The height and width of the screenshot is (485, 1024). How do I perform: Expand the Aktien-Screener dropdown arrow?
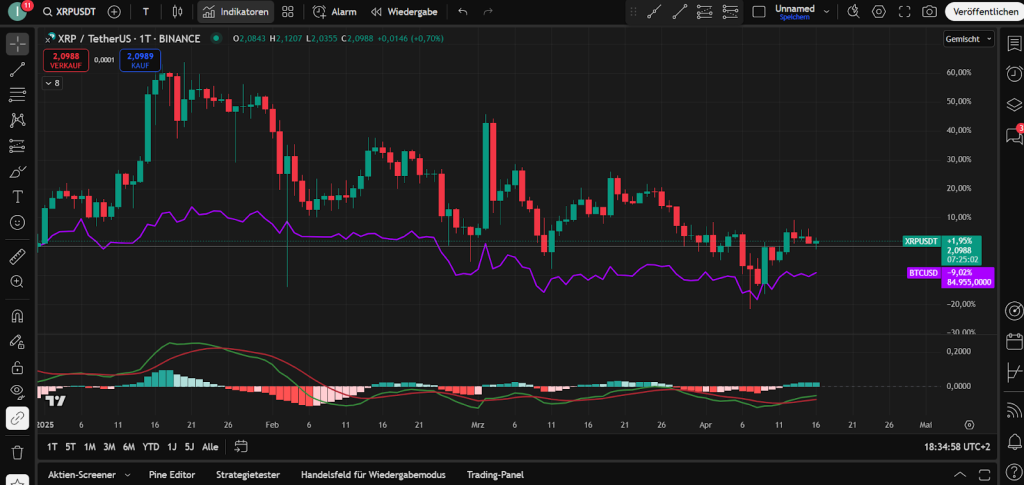click(x=127, y=475)
